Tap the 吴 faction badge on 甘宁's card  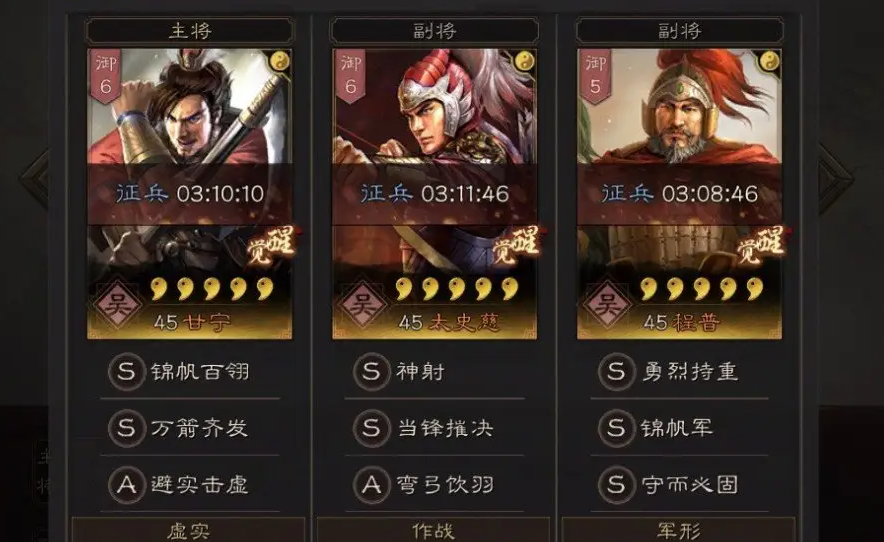[x=117, y=305]
